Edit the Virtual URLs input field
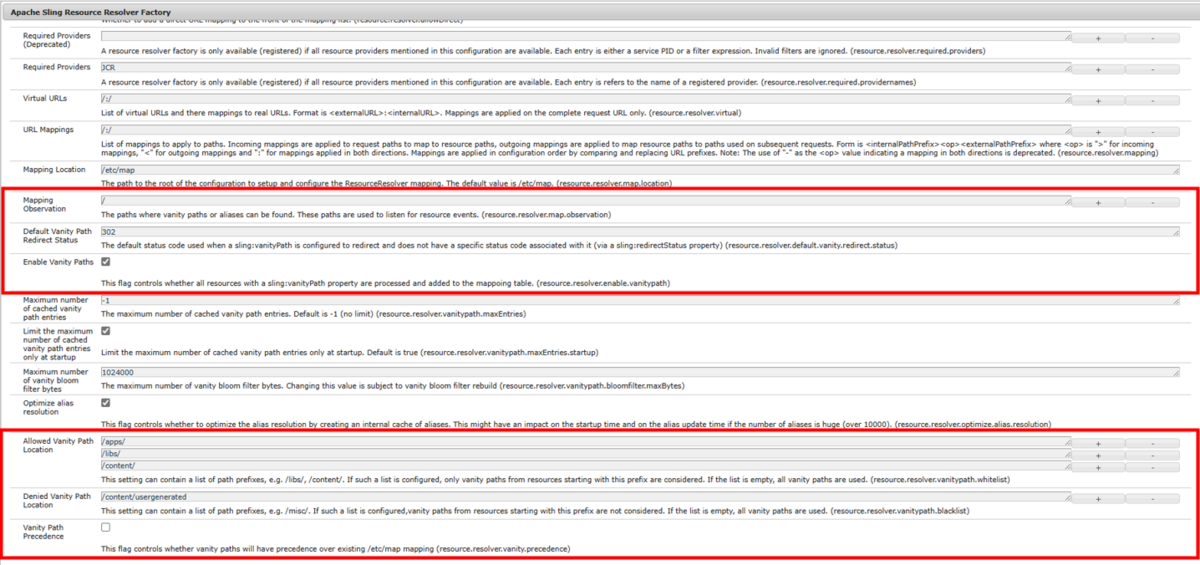 click(585, 100)
